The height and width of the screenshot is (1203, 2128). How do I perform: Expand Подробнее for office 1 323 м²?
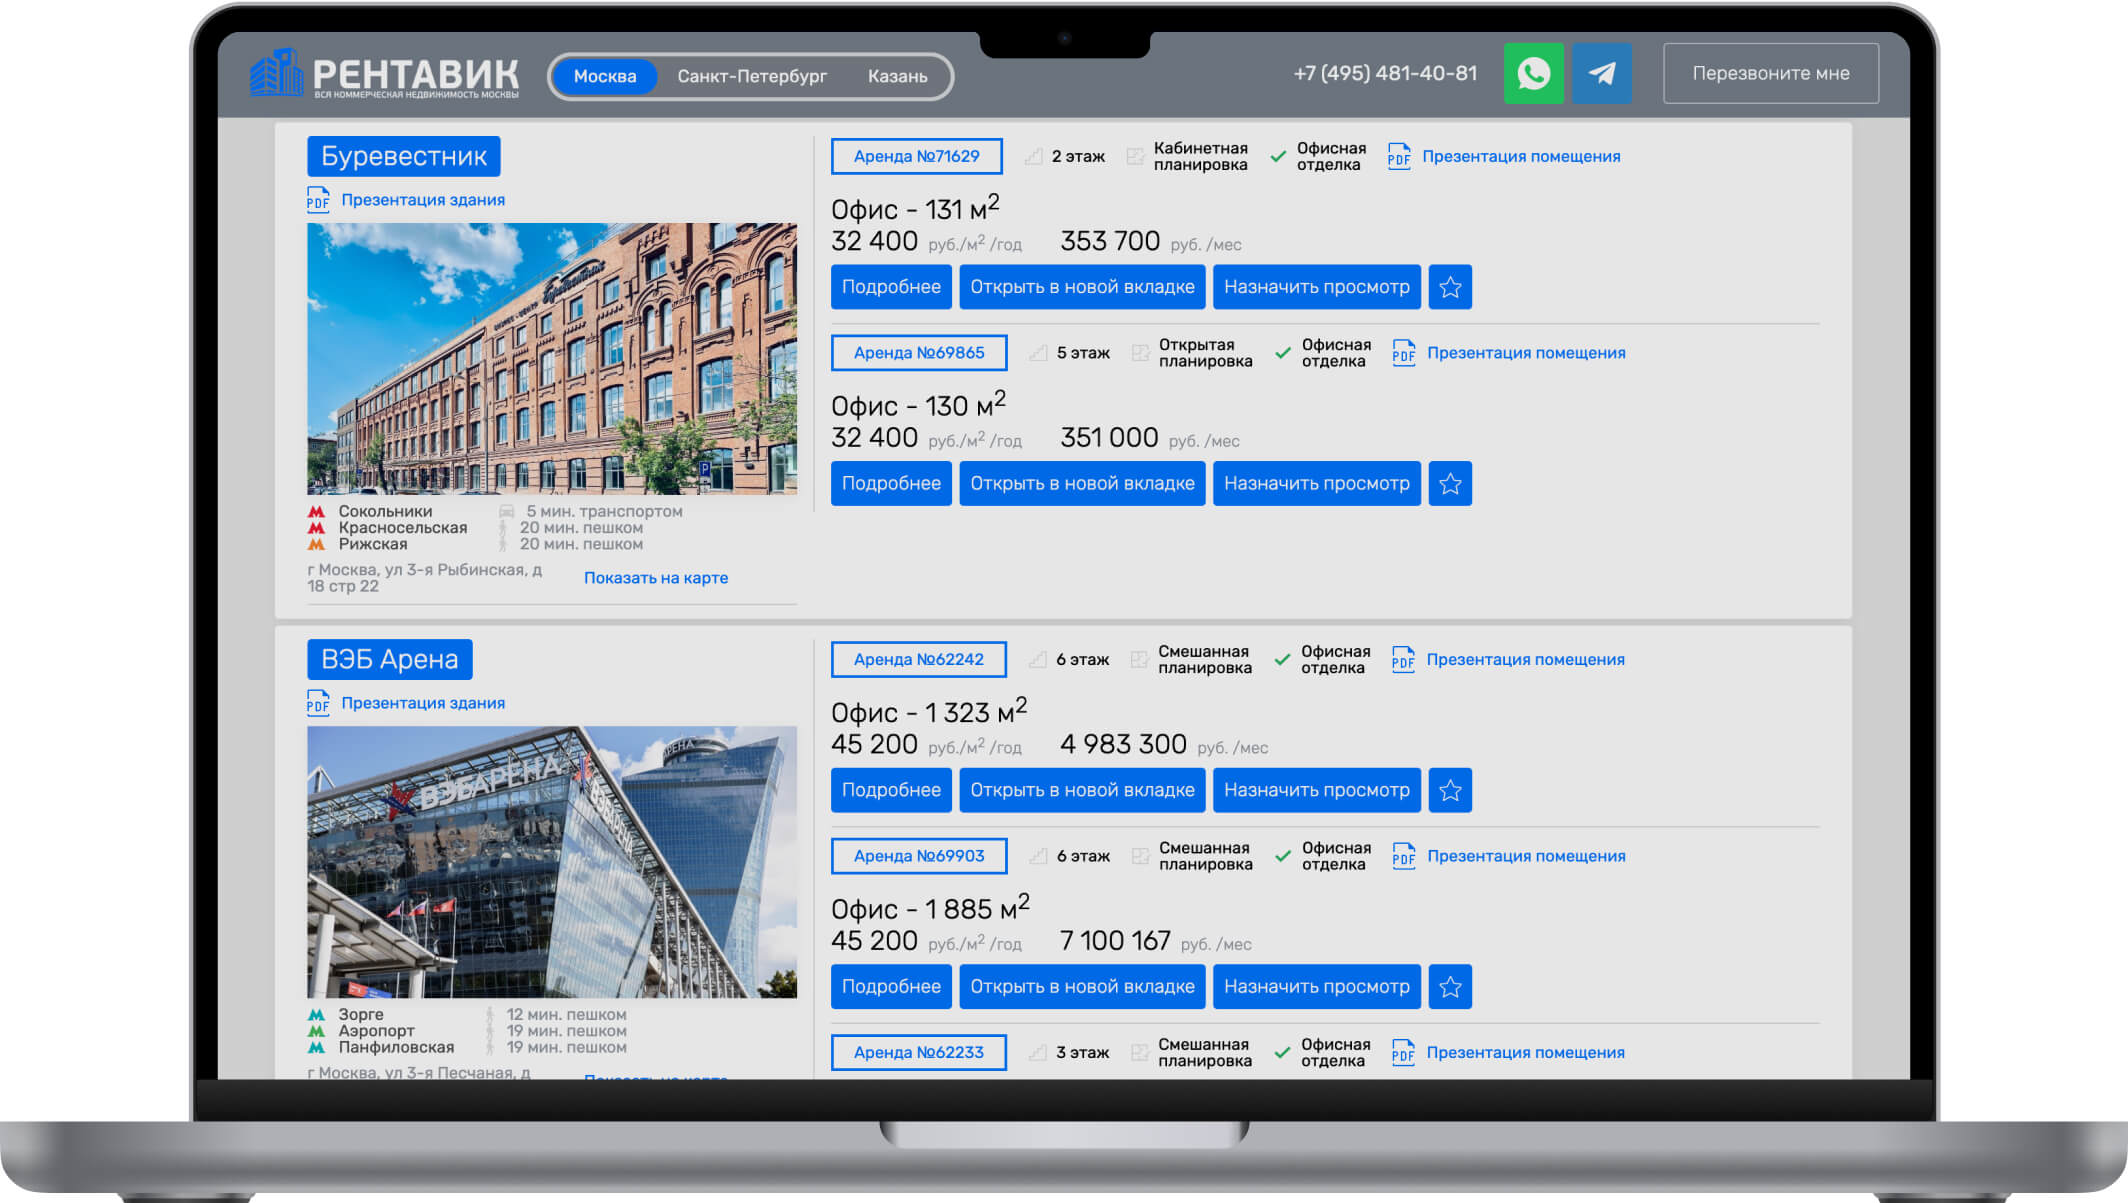891,790
